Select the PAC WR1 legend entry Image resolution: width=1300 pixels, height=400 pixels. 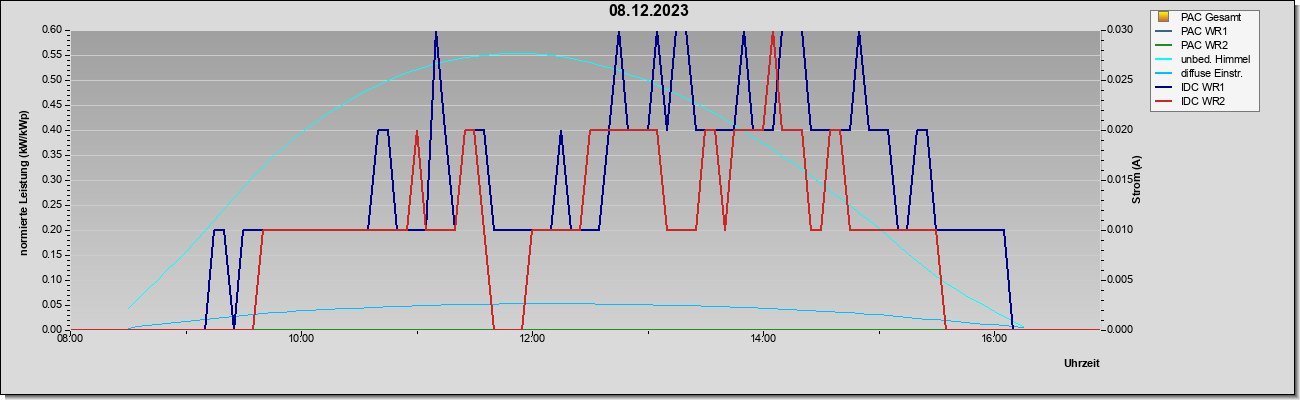(1204, 31)
